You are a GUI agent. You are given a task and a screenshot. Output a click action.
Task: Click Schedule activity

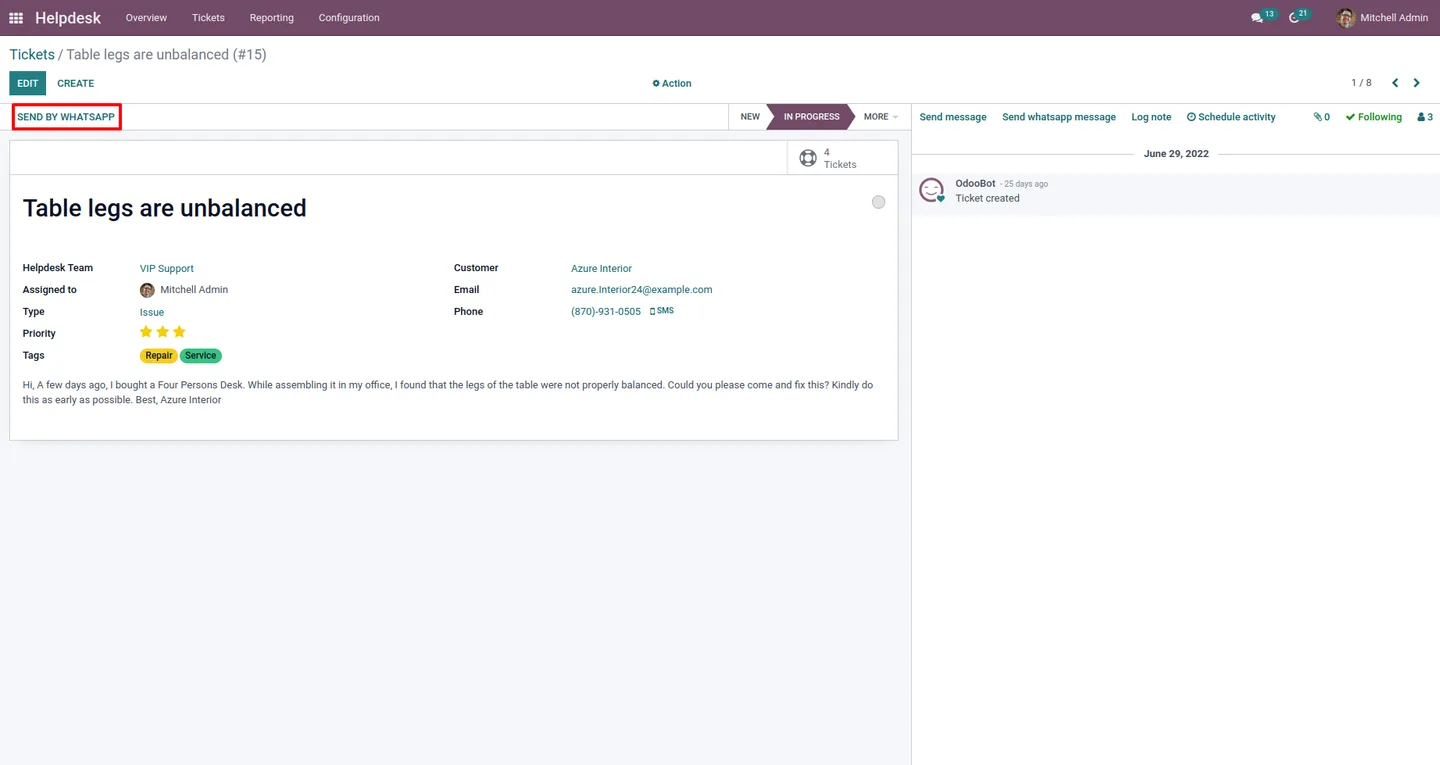1231,117
